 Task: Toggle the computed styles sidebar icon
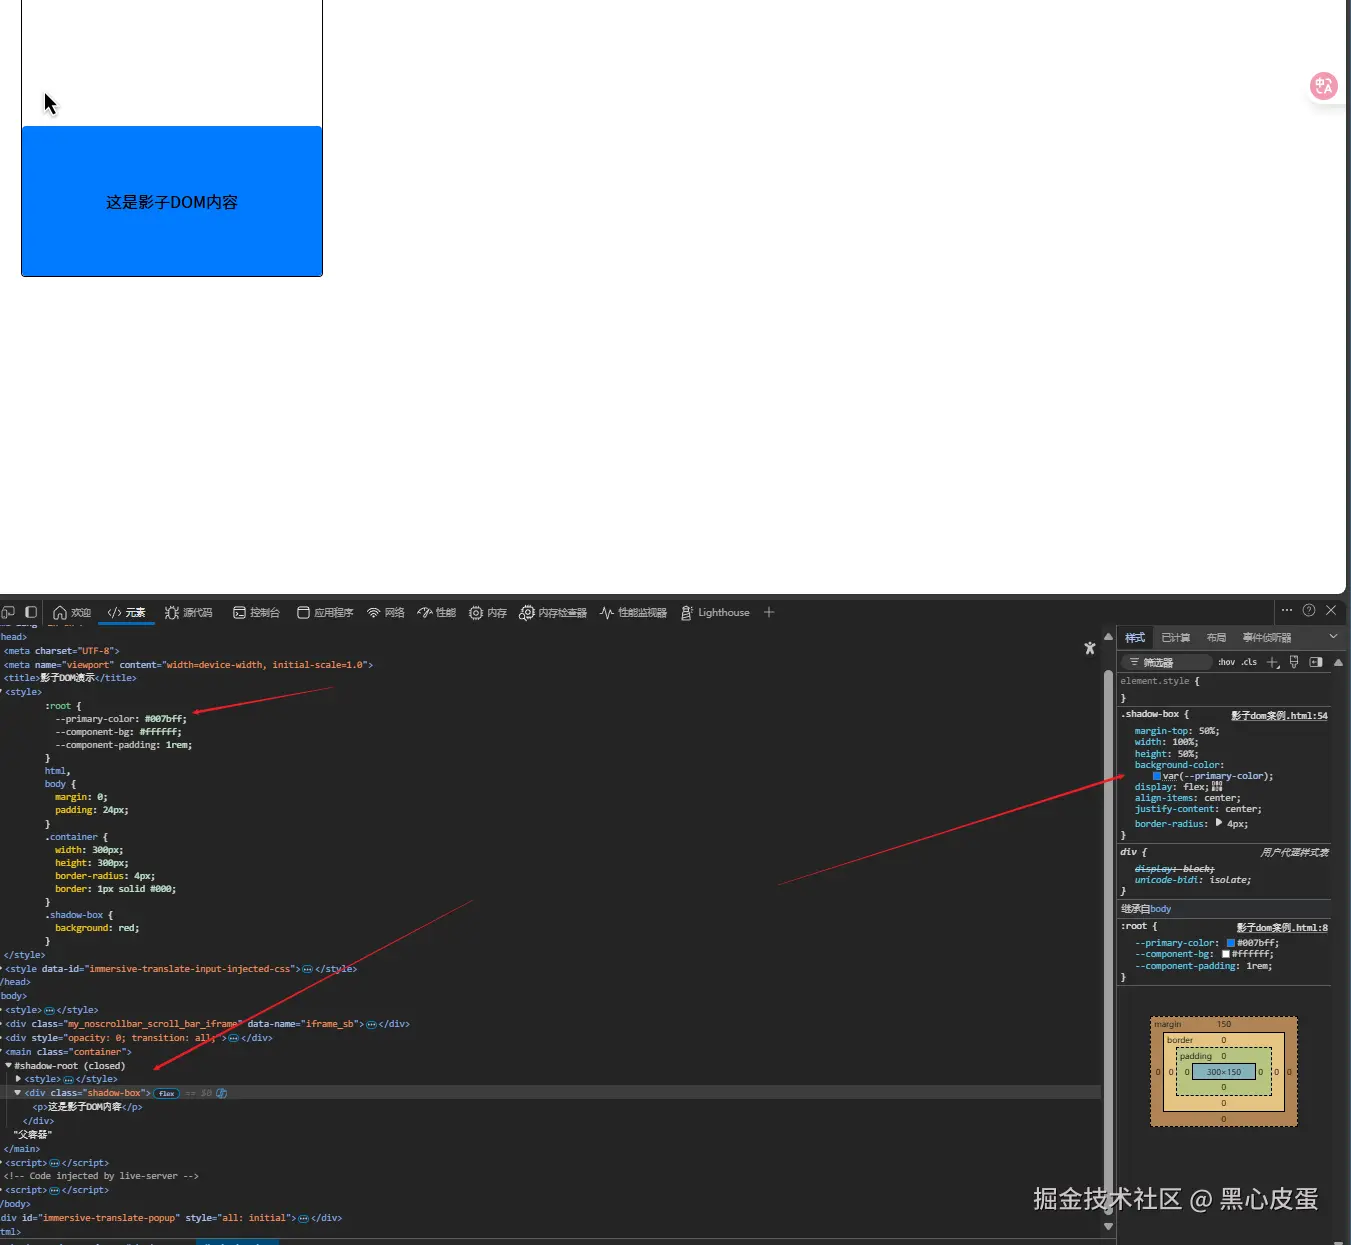(x=1316, y=662)
